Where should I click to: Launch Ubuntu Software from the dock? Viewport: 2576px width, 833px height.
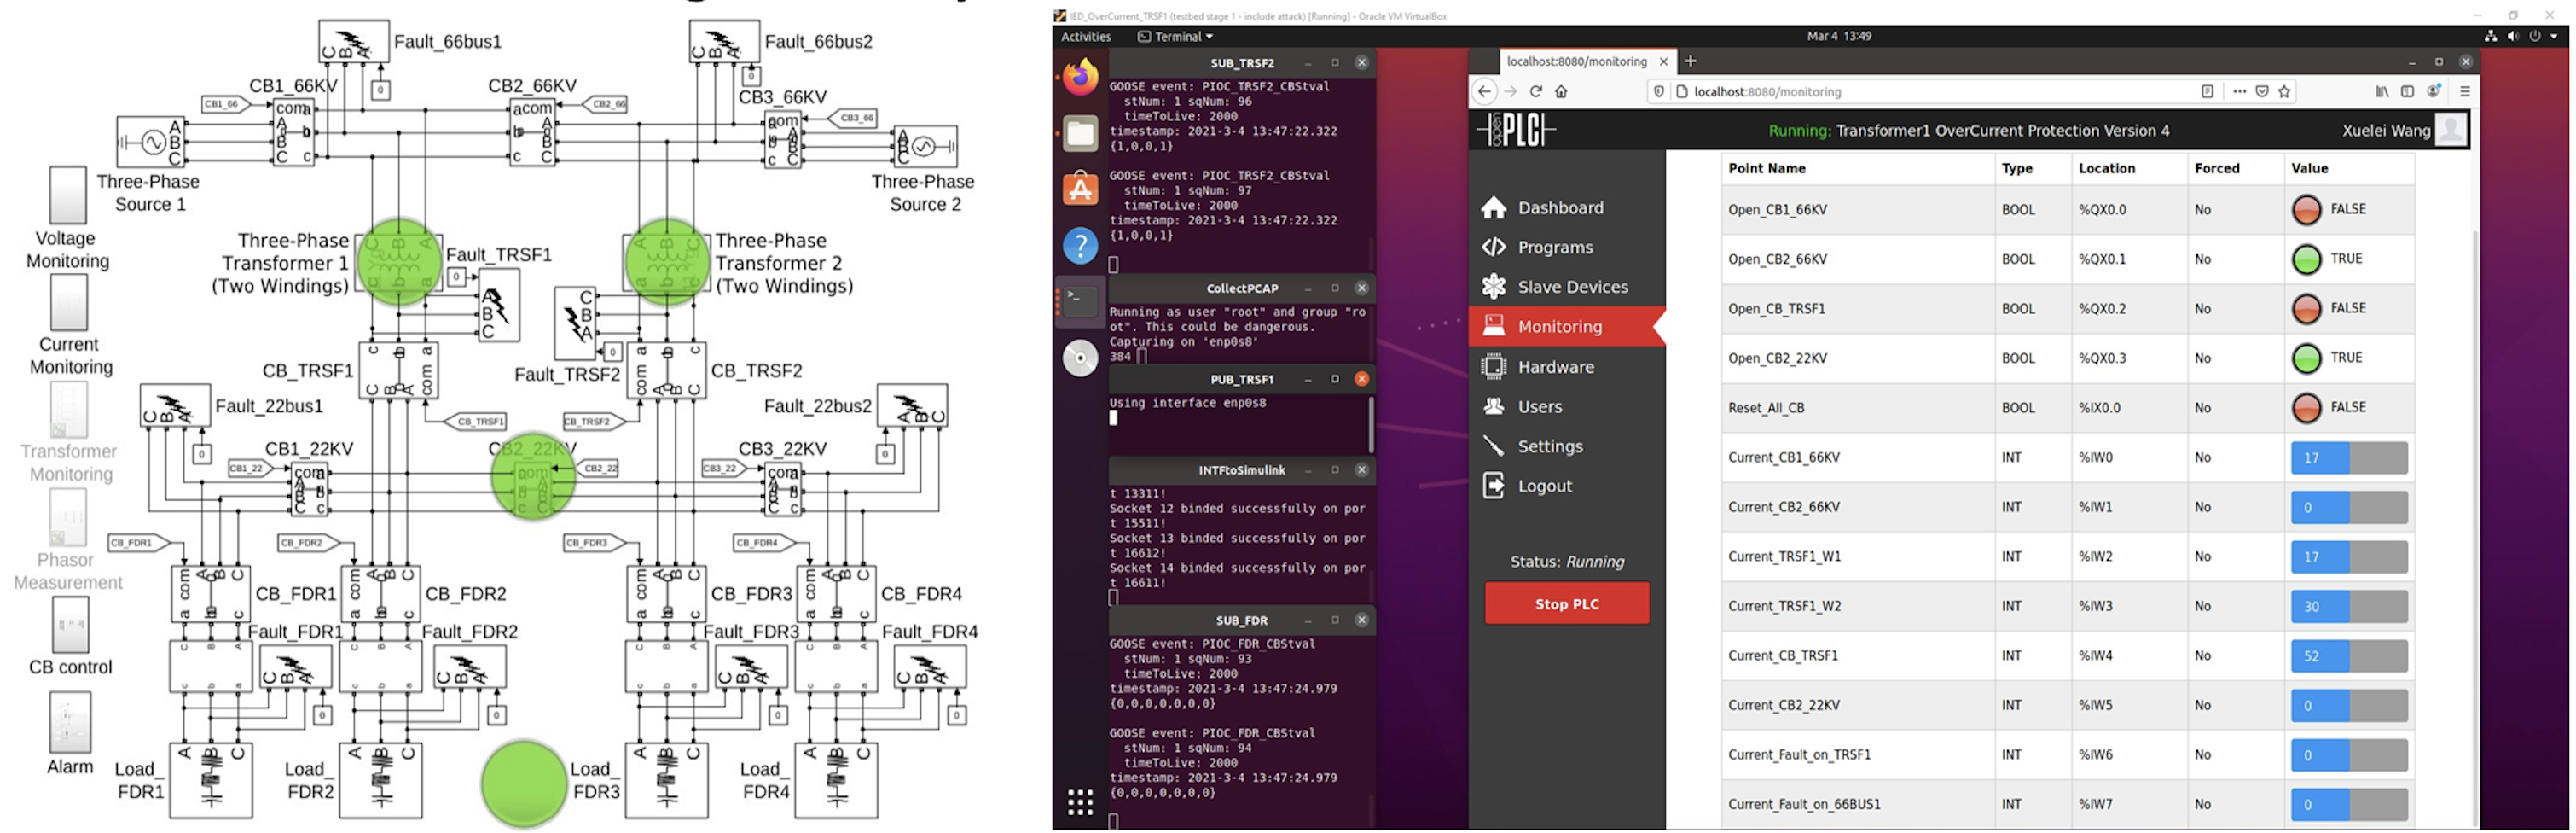(1079, 189)
